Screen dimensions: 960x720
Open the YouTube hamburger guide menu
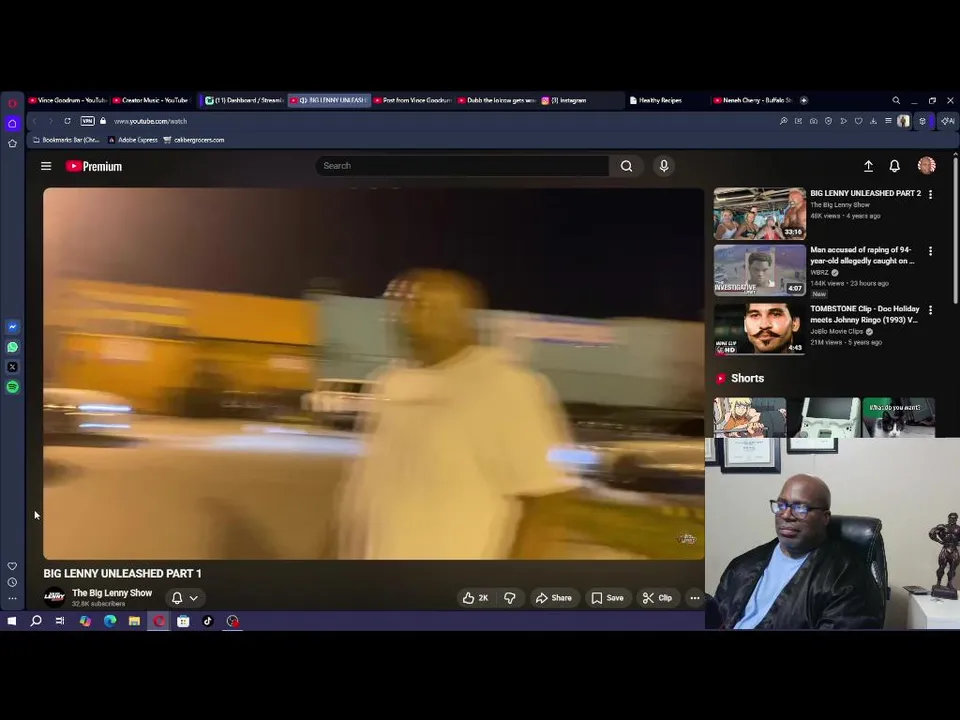[x=46, y=166]
